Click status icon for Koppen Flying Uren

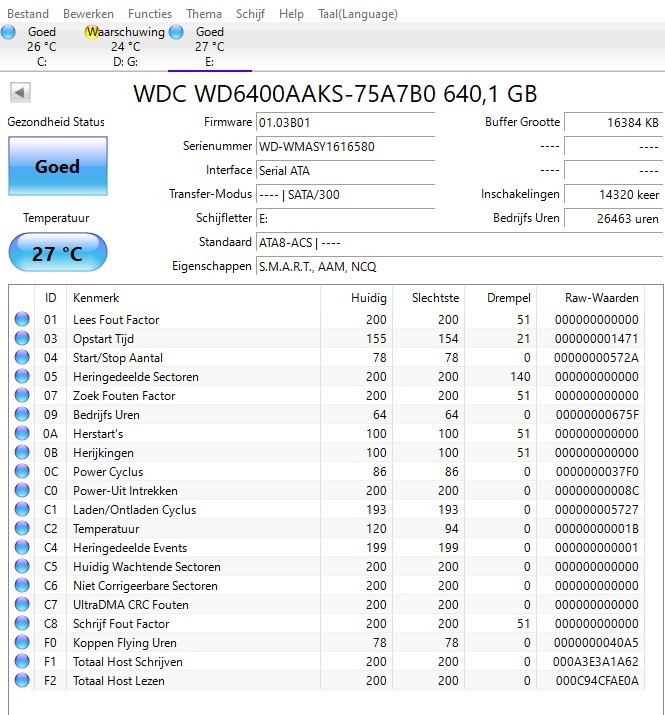(x=22, y=642)
